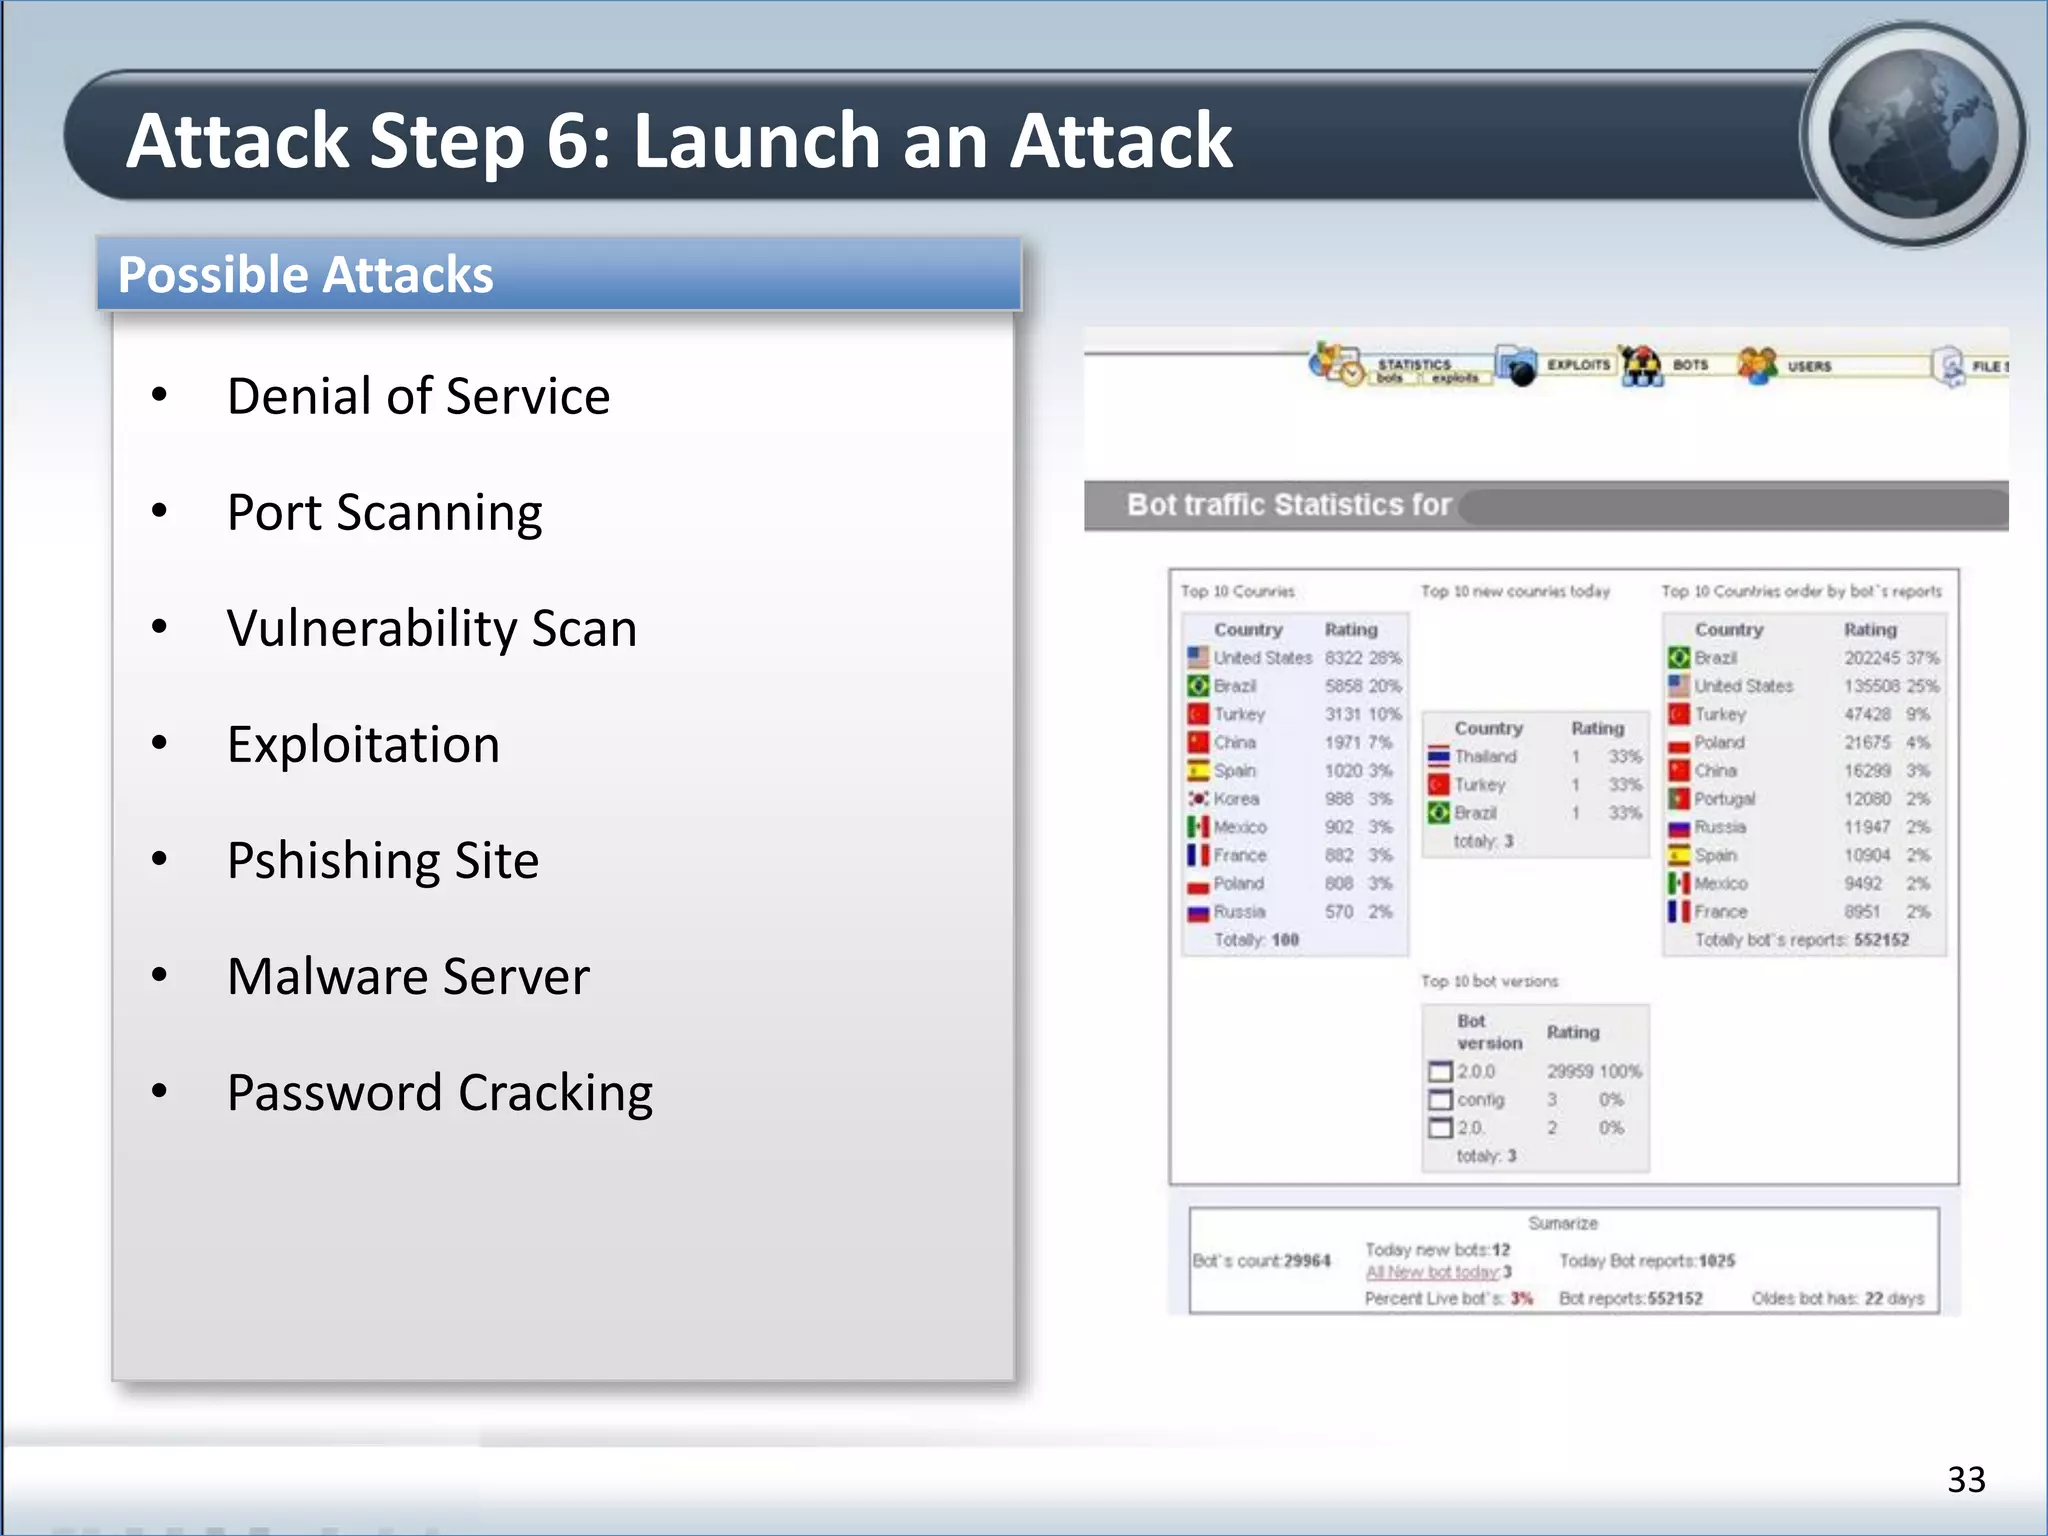Click the Portugal flag in bot reports table
Screen dimensions: 2048x1536
pos(1679,799)
